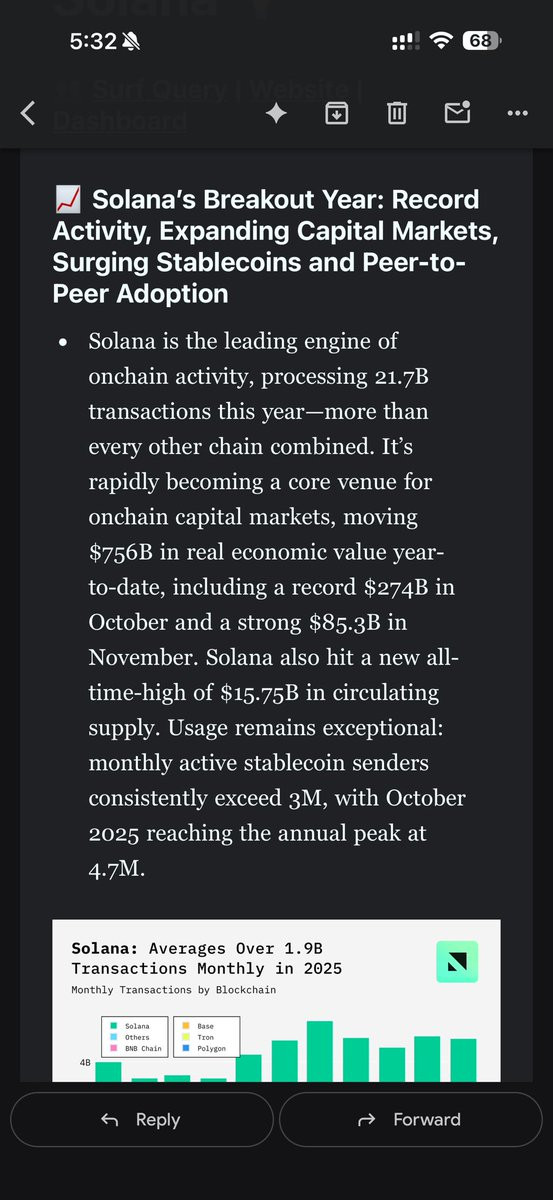Tap the tallest green bar in the chart

point(319,1051)
